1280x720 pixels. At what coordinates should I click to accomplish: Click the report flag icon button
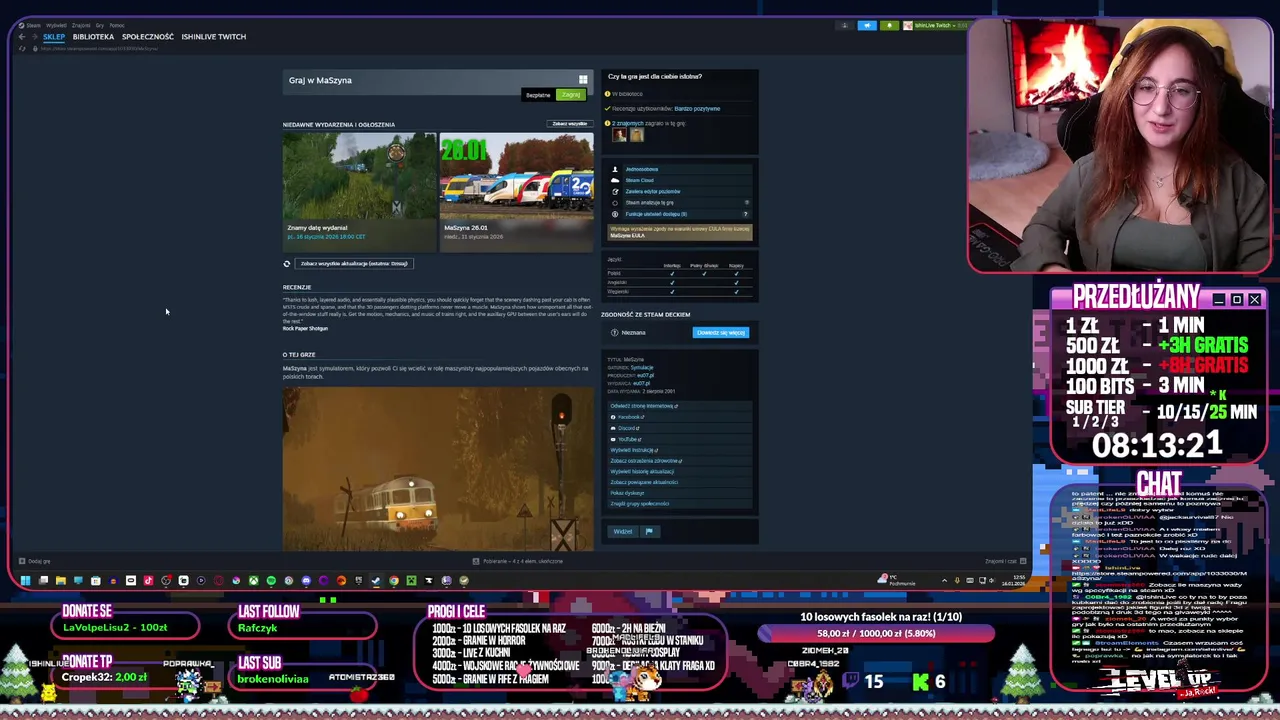pos(648,532)
